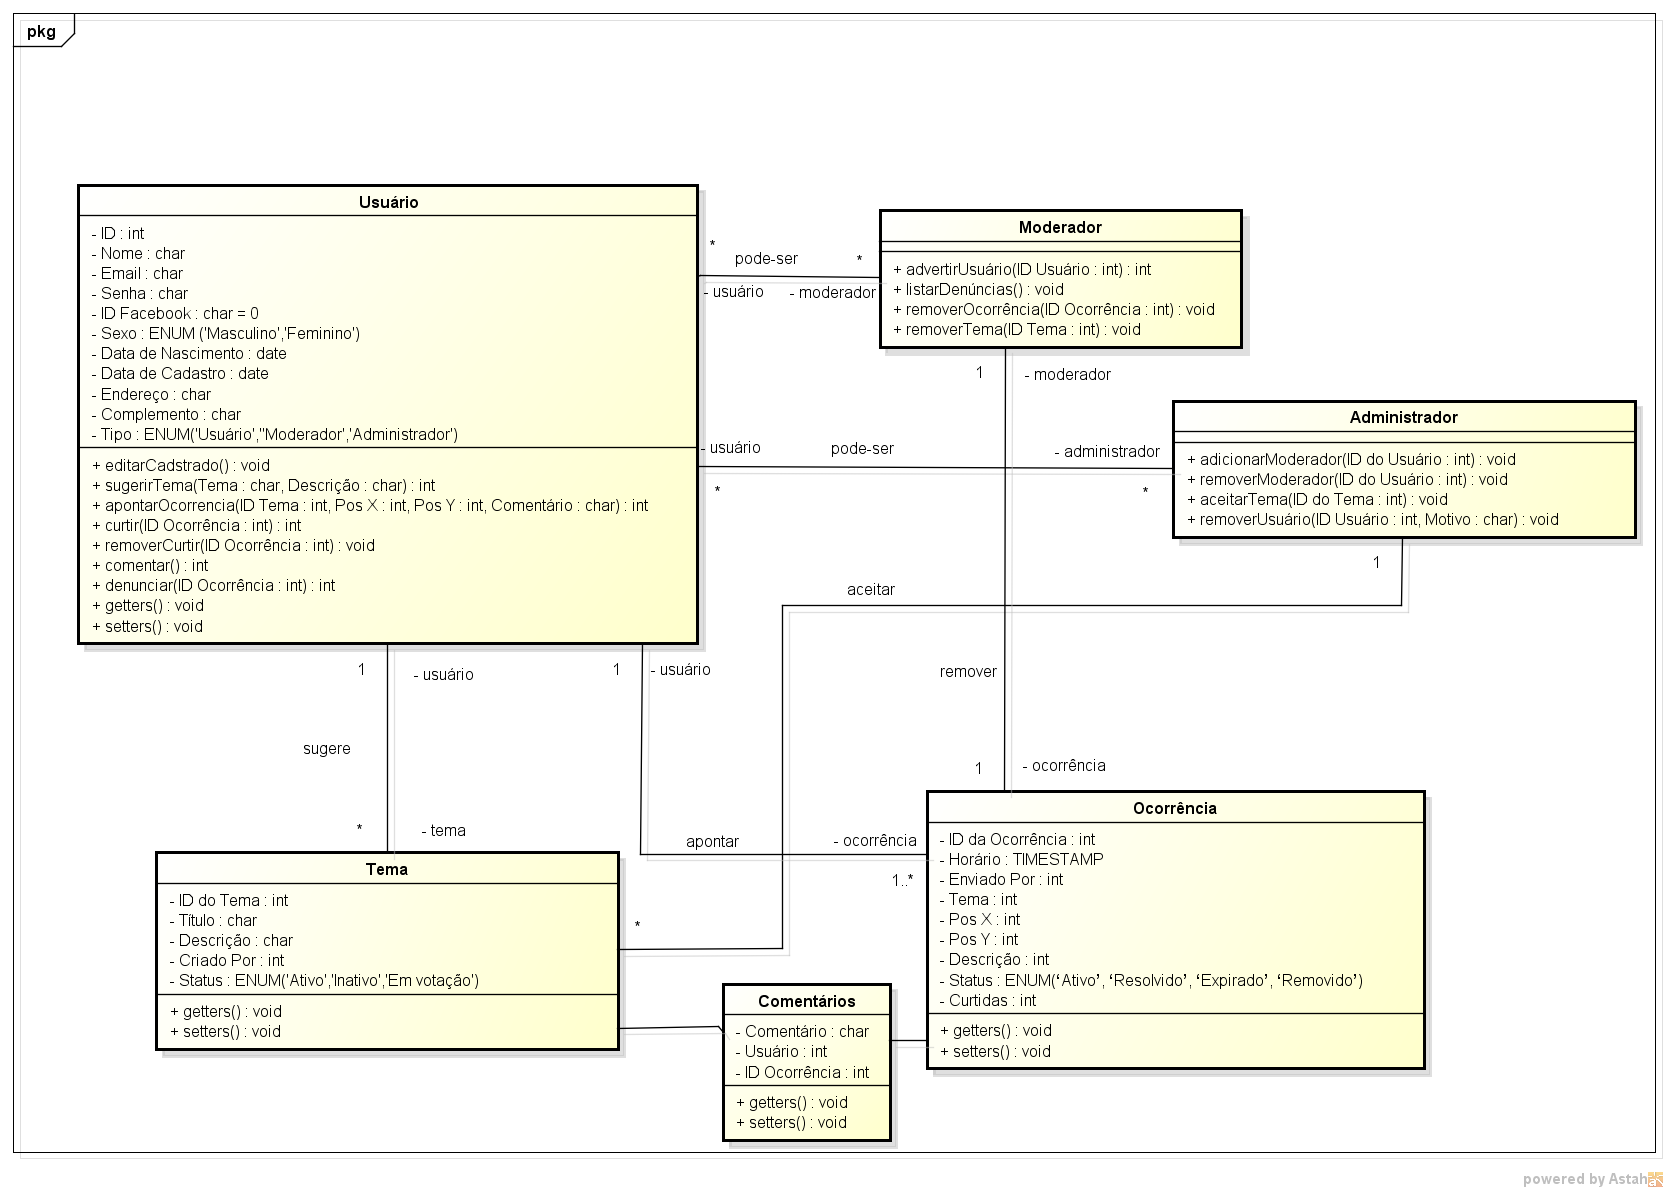Click the Administrador class name
Viewport: 1668px width, 1192px height.
click(1403, 417)
